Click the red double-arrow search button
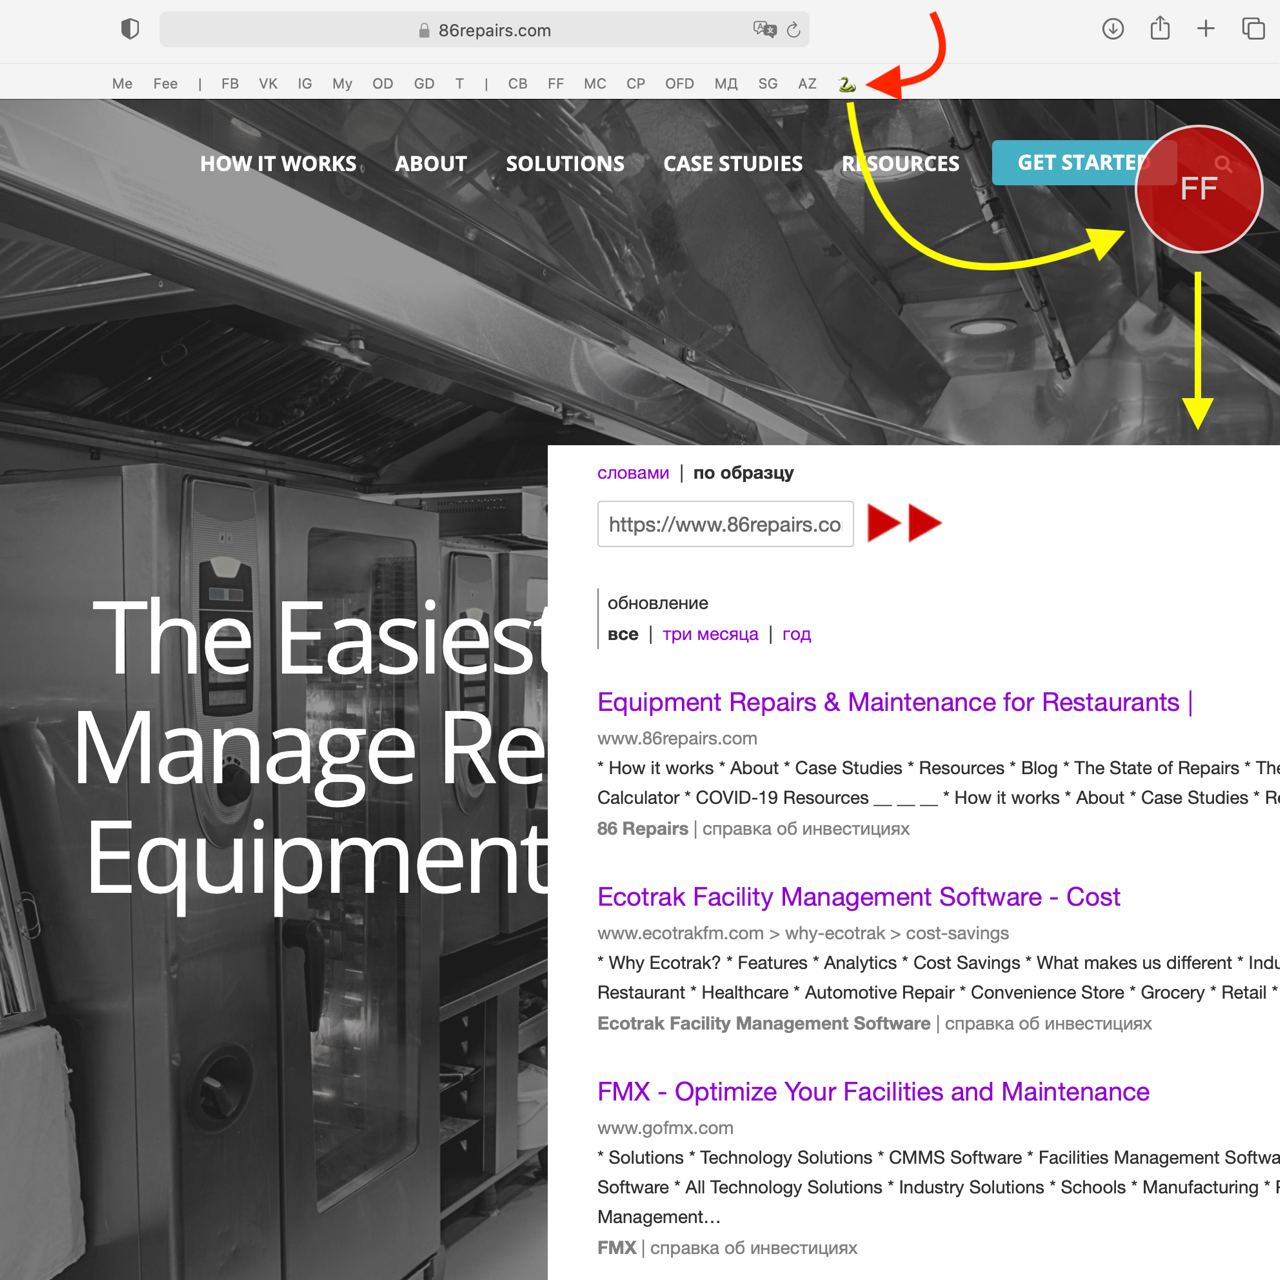The image size is (1280, 1280). tap(904, 523)
